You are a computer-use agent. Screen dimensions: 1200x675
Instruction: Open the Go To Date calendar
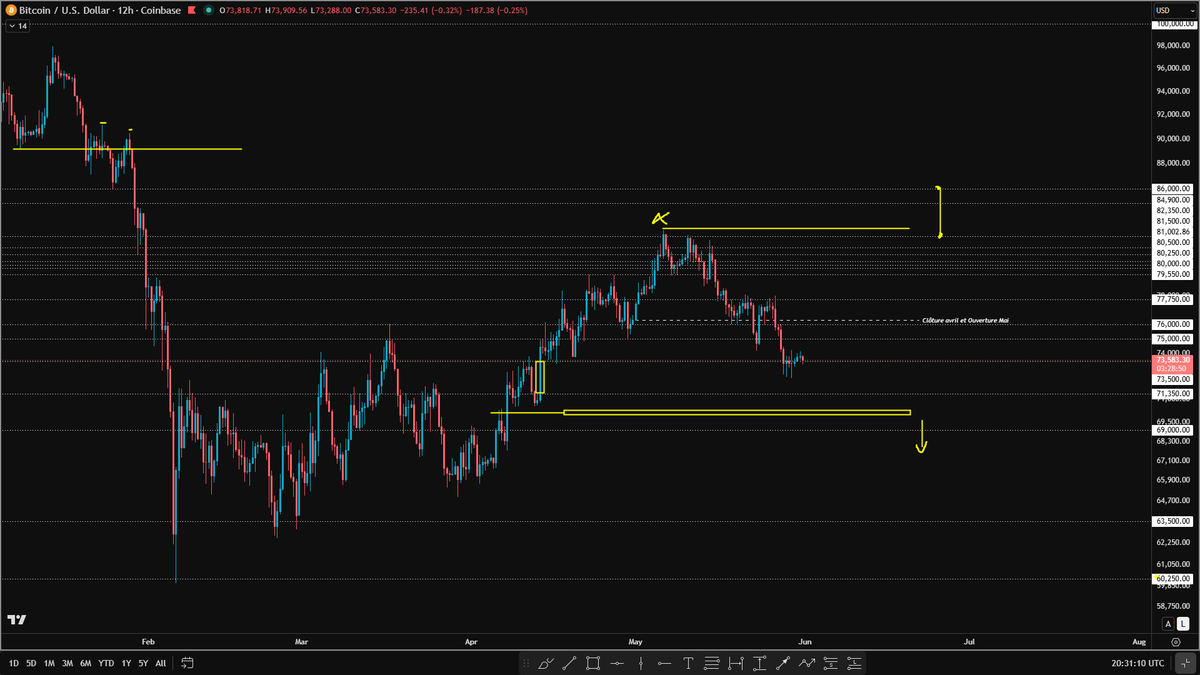coord(187,662)
